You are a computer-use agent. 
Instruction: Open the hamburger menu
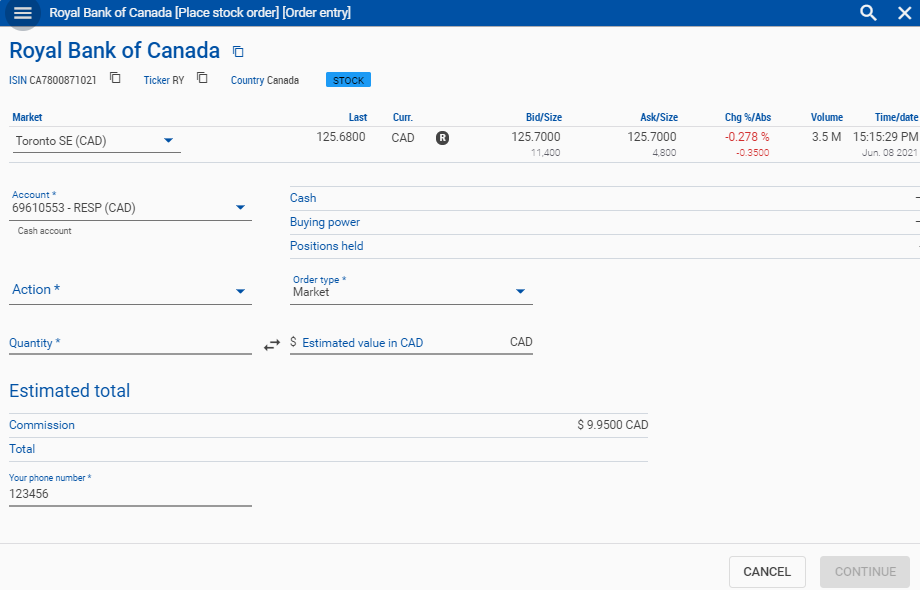tap(22, 13)
